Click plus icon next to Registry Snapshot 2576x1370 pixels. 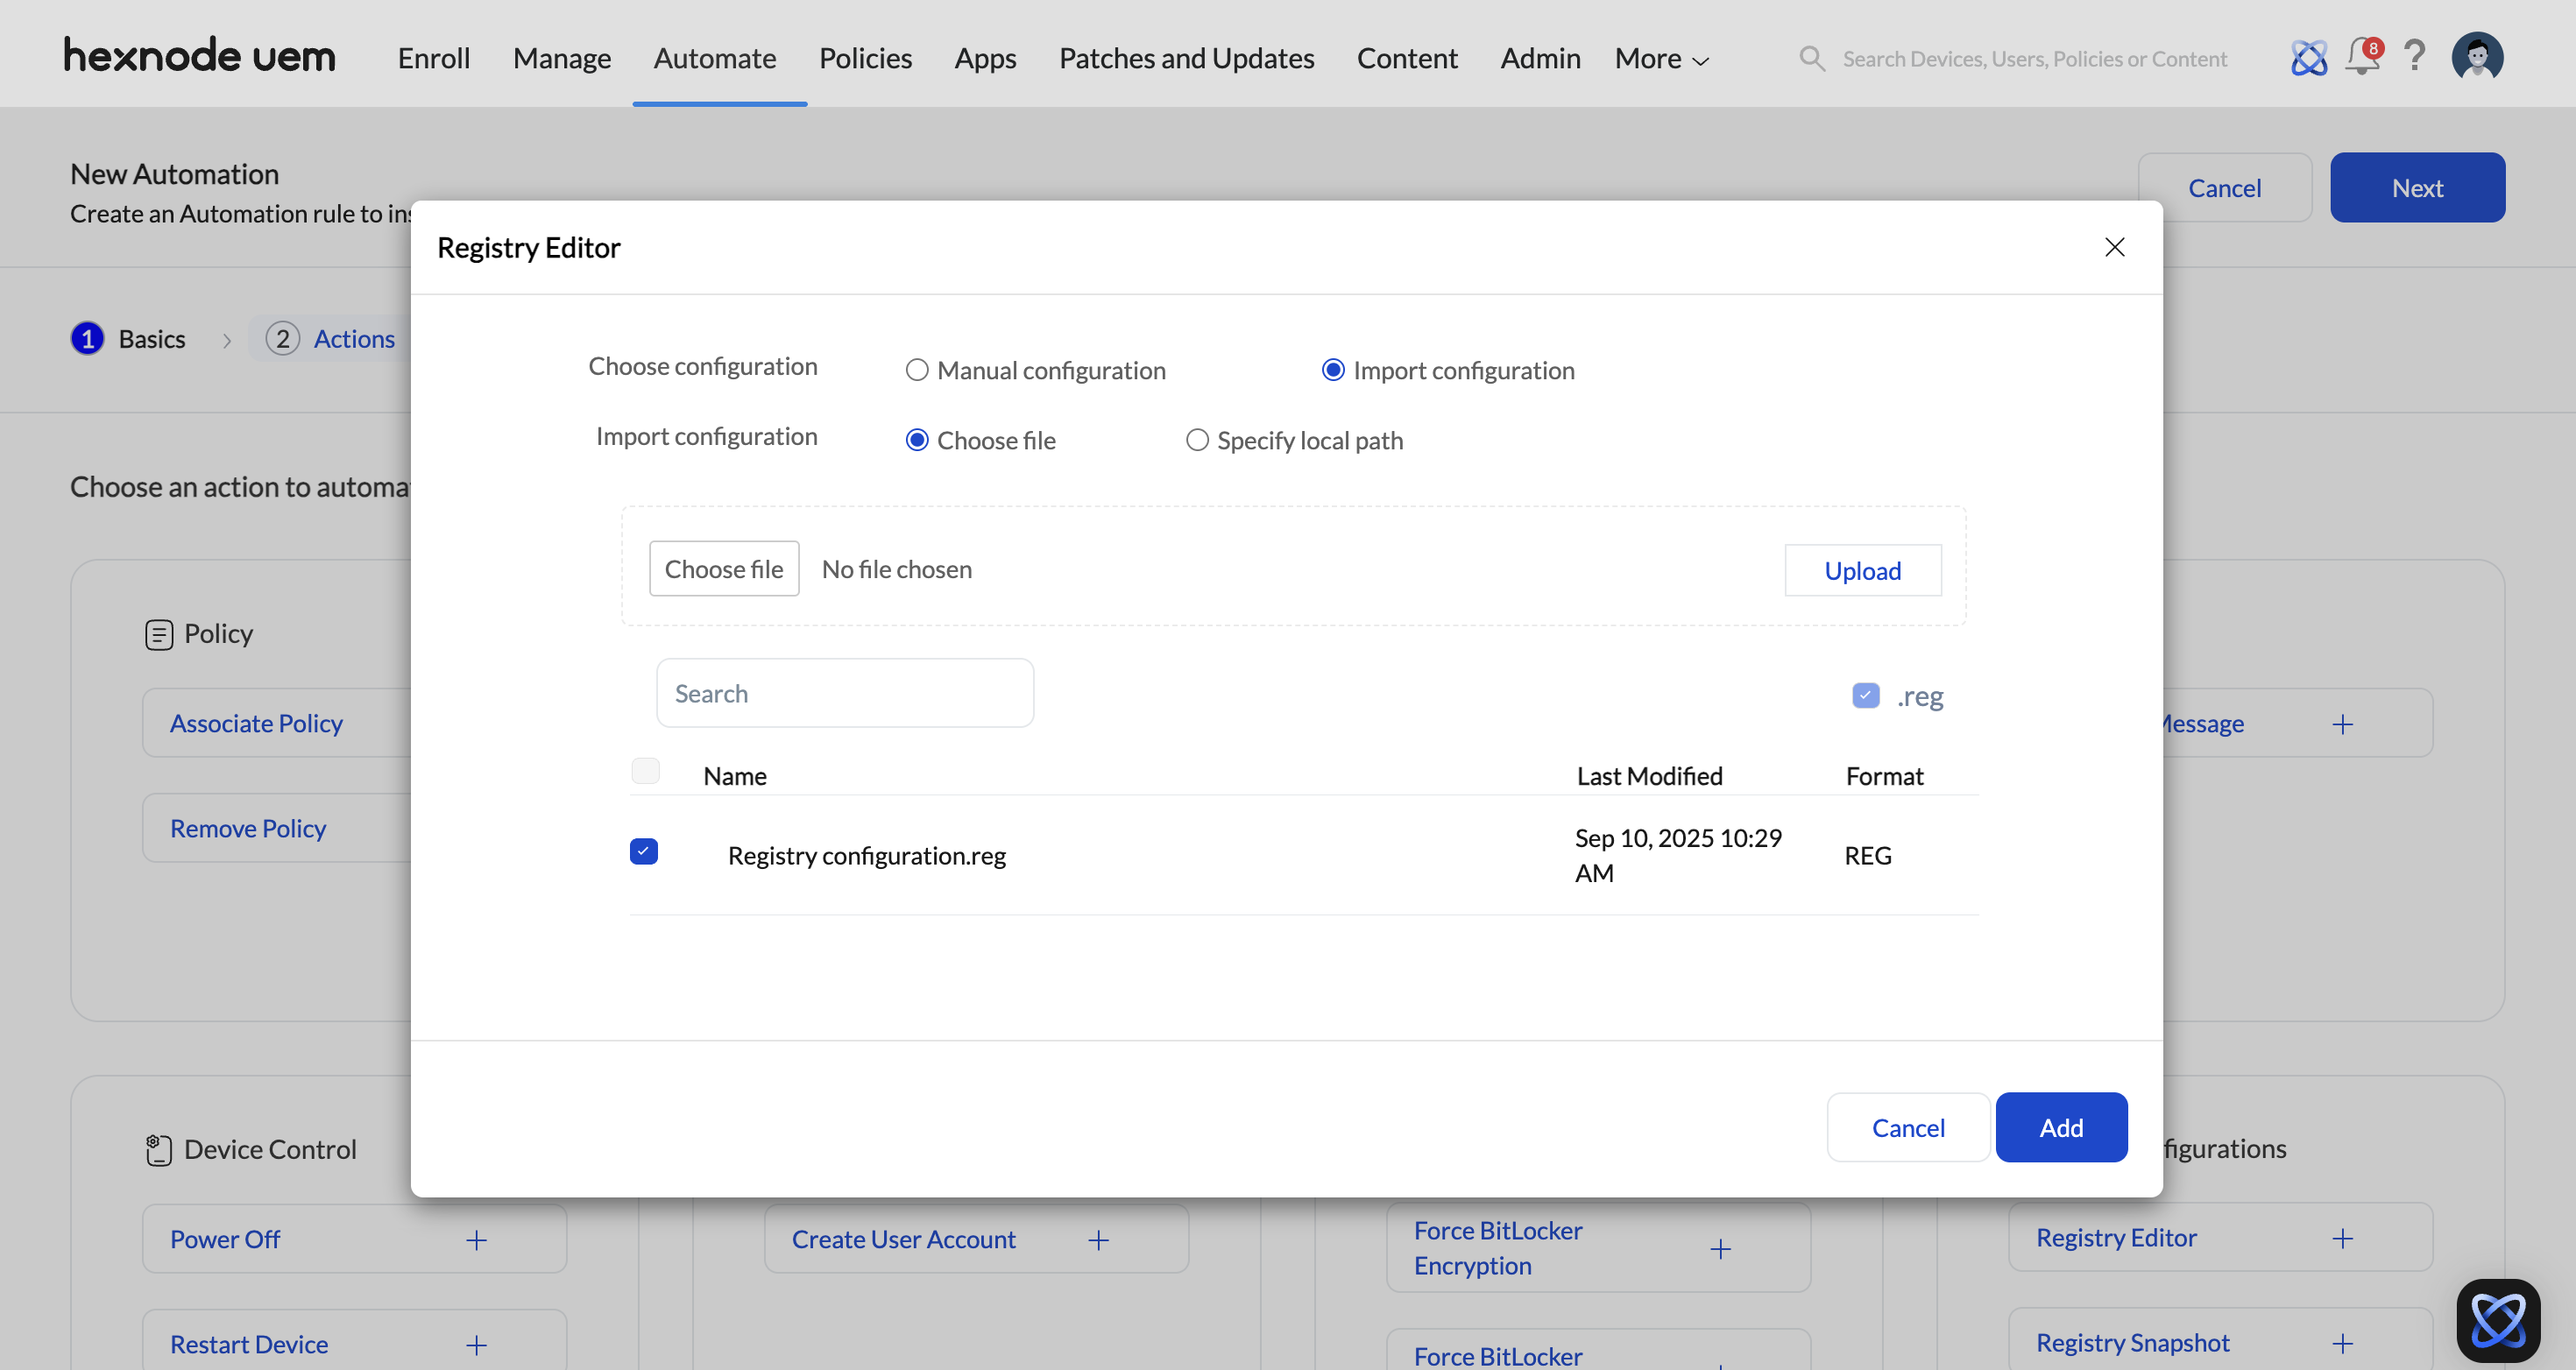[x=2342, y=1343]
